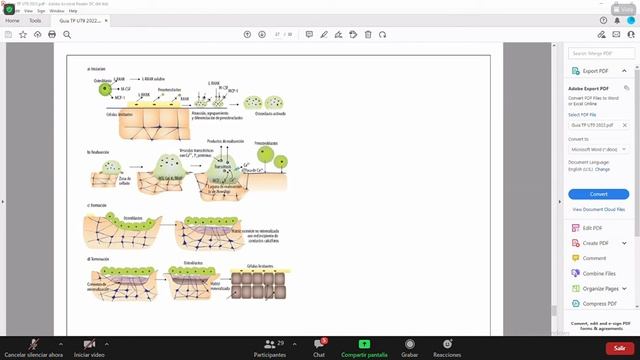
Task: Go to previous page arrow
Action: [247, 35]
